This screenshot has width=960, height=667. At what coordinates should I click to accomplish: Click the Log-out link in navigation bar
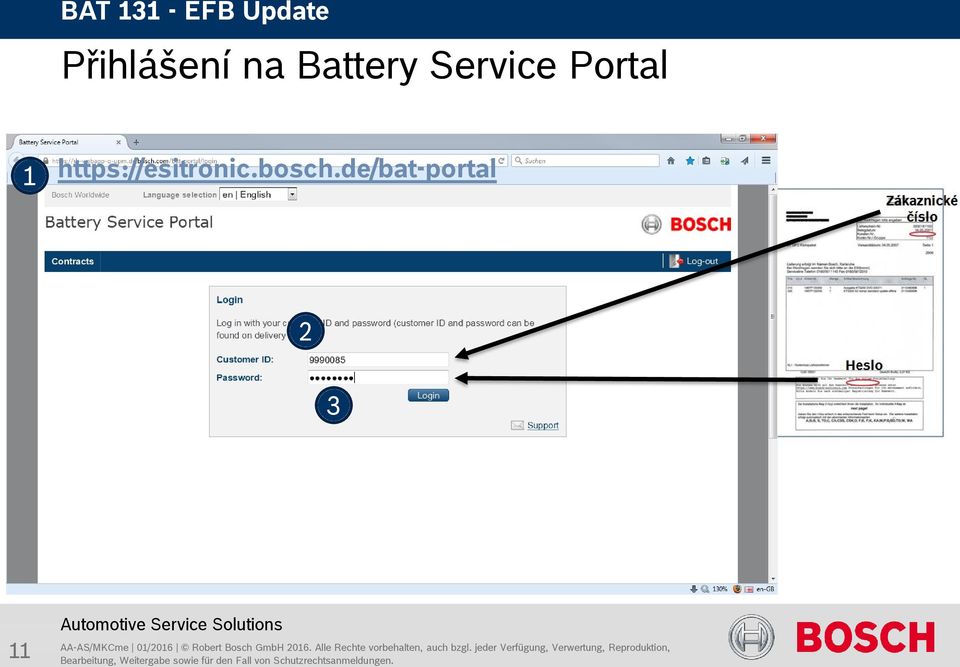[x=702, y=261]
